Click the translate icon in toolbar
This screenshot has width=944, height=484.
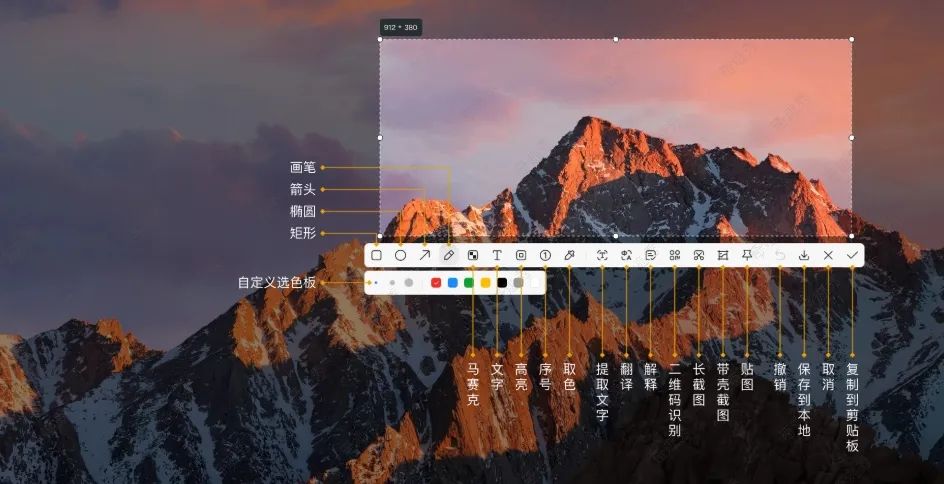[626, 256]
